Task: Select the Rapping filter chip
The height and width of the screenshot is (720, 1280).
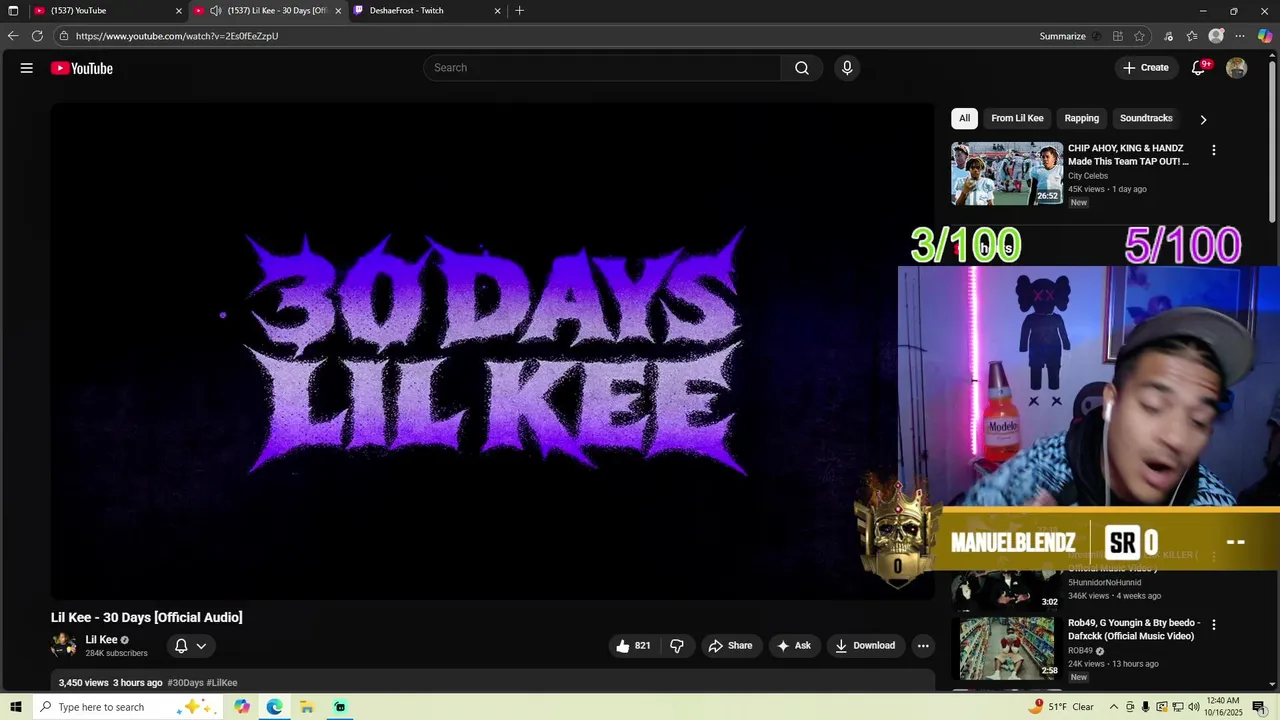Action: 1081,118
